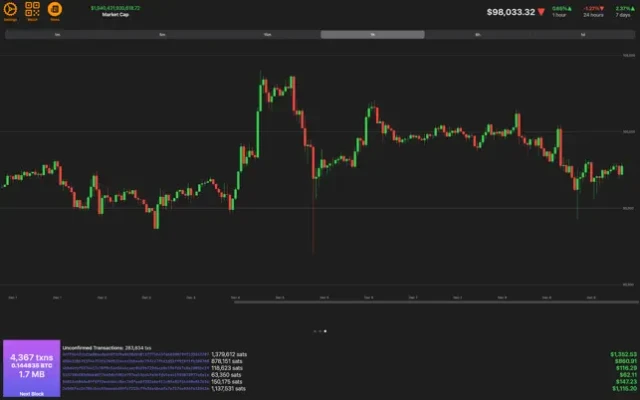
Task: Open the purple Next Block tile
Action: click(x=30, y=368)
